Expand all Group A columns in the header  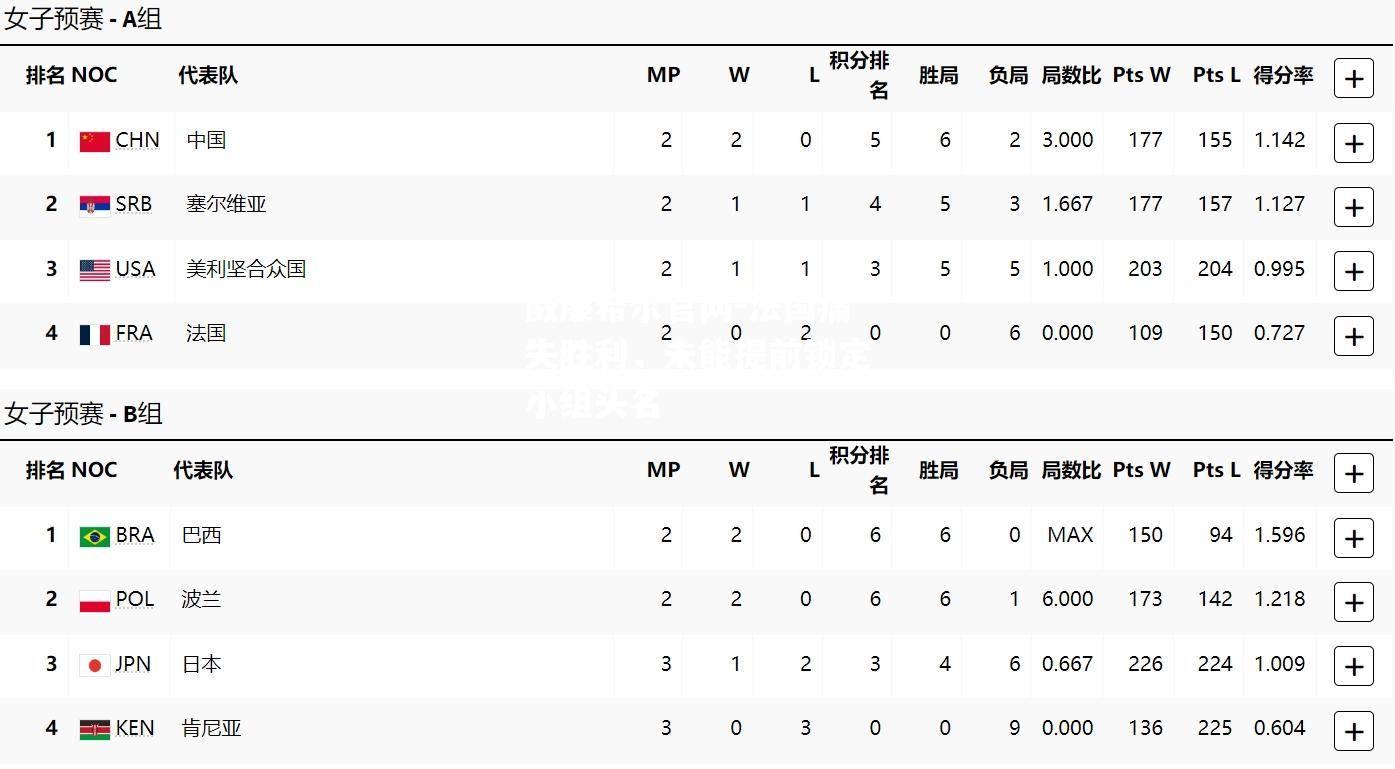point(1353,78)
